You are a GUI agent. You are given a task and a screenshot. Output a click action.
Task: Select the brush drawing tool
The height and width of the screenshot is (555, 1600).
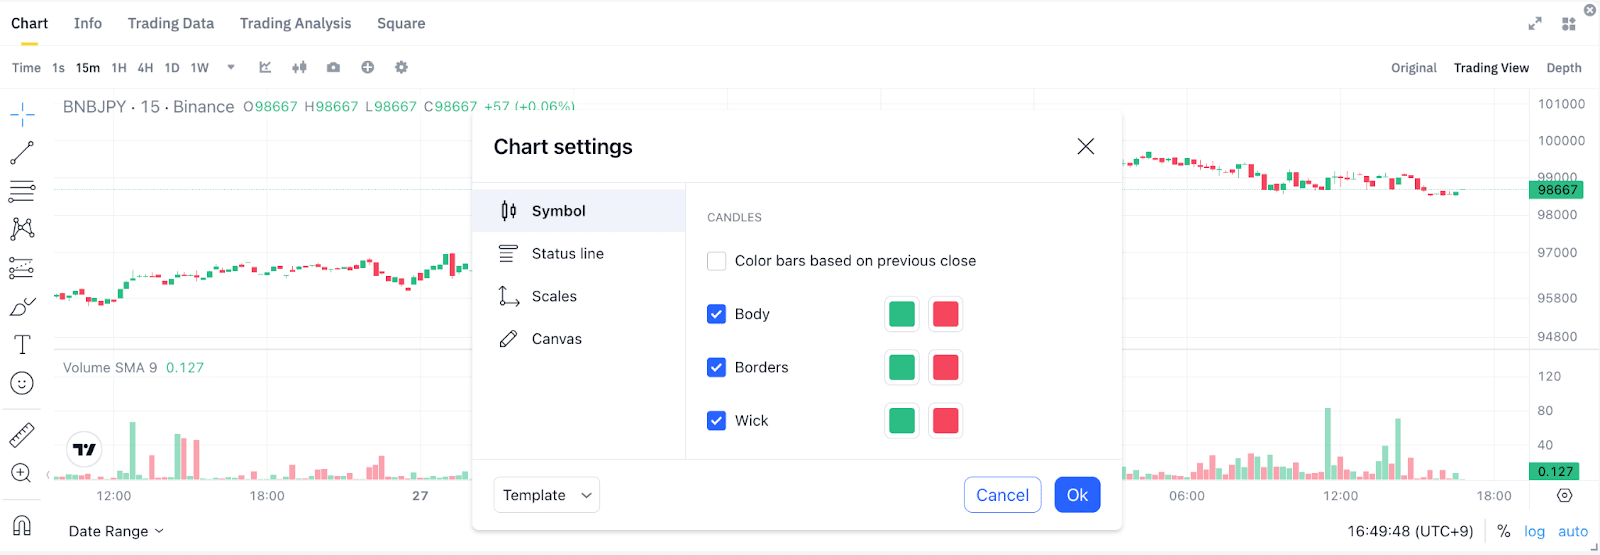tap(22, 307)
